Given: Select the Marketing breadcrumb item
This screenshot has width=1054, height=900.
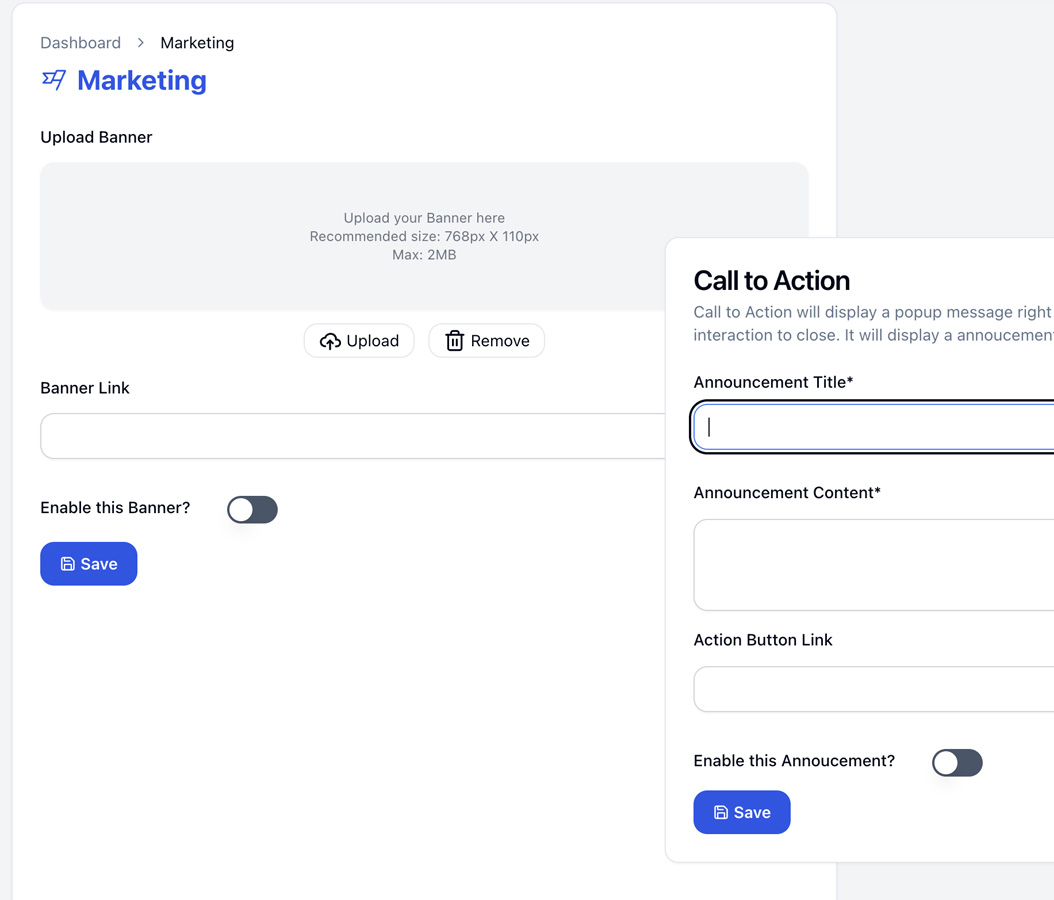Looking at the screenshot, I should 197,43.
